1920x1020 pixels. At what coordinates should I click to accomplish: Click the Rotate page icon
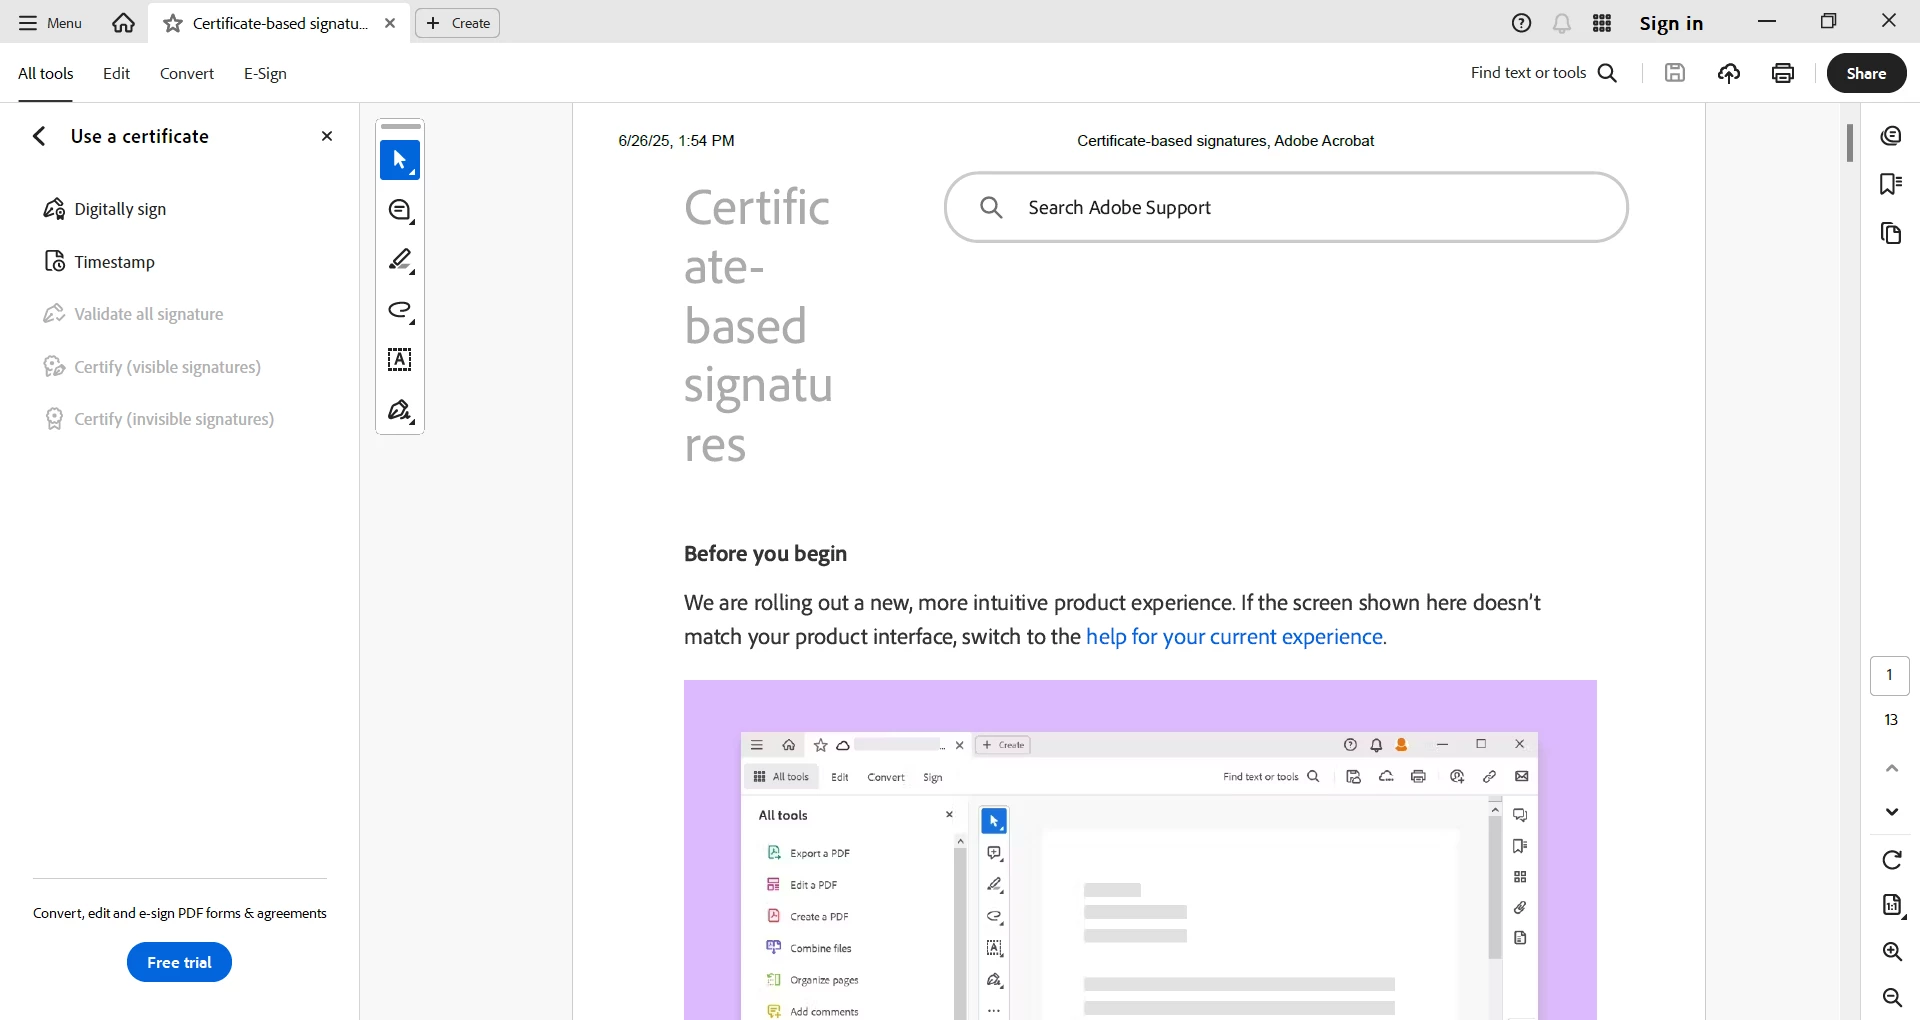(1891, 860)
